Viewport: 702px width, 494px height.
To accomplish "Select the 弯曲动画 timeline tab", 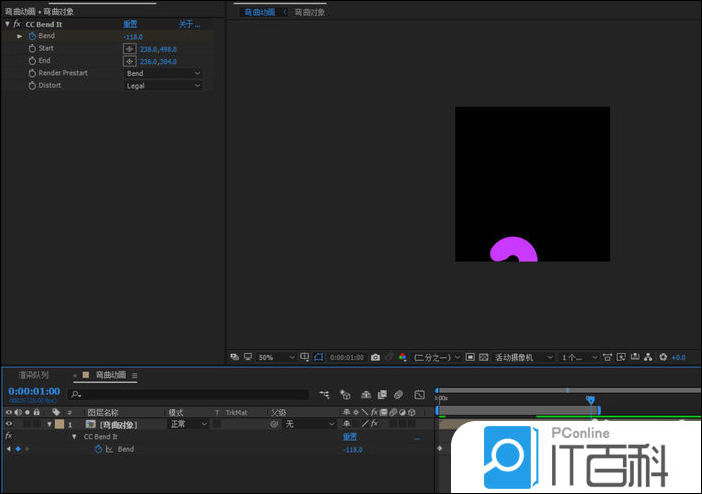I will [110, 375].
